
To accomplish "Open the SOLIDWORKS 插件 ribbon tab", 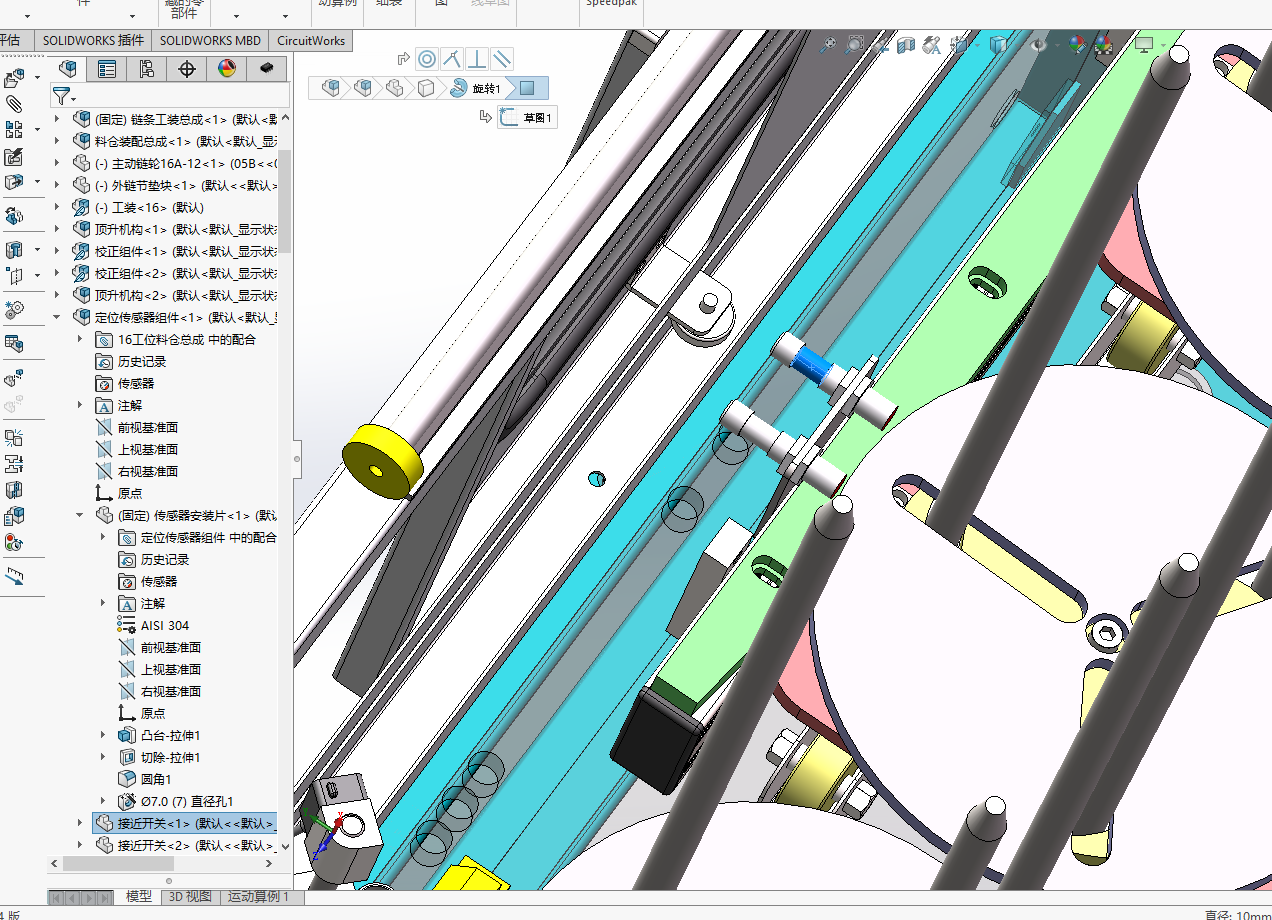I will [x=93, y=41].
